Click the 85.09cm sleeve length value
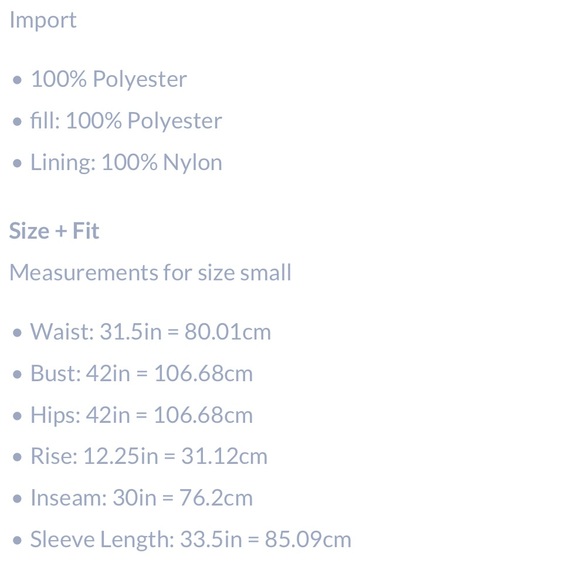The height and width of the screenshot is (580, 580). (x=308, y=539)
